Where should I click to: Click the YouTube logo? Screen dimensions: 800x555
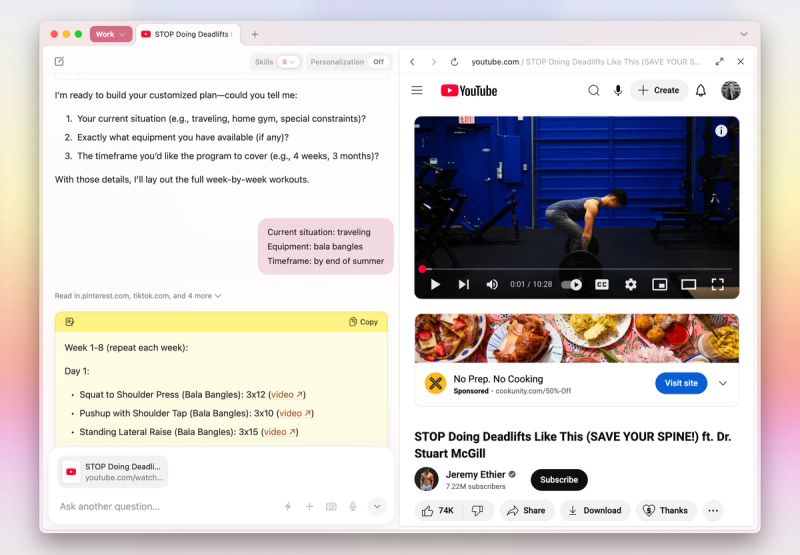pyautogui.click(x=469, y=90)
